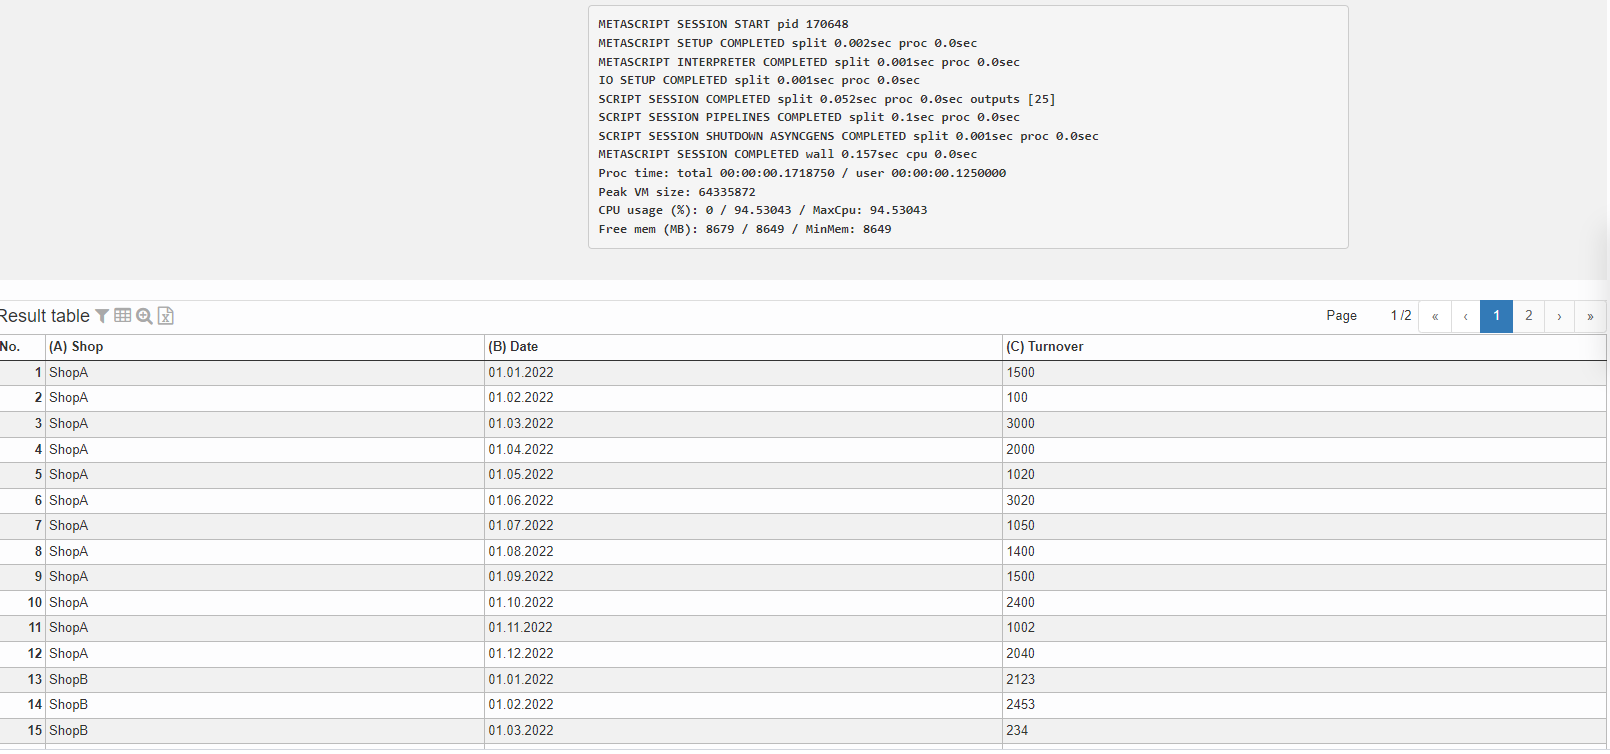Click log line CPU usage (%)
Image resolution: width=1610 pixels, height=754 pixels.
pos(763,210)
